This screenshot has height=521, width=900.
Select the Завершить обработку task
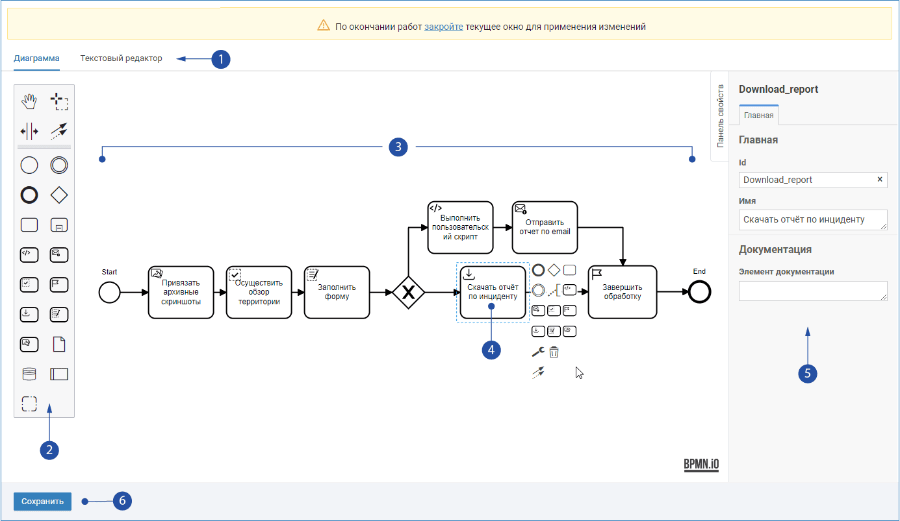tap(622, 292)
